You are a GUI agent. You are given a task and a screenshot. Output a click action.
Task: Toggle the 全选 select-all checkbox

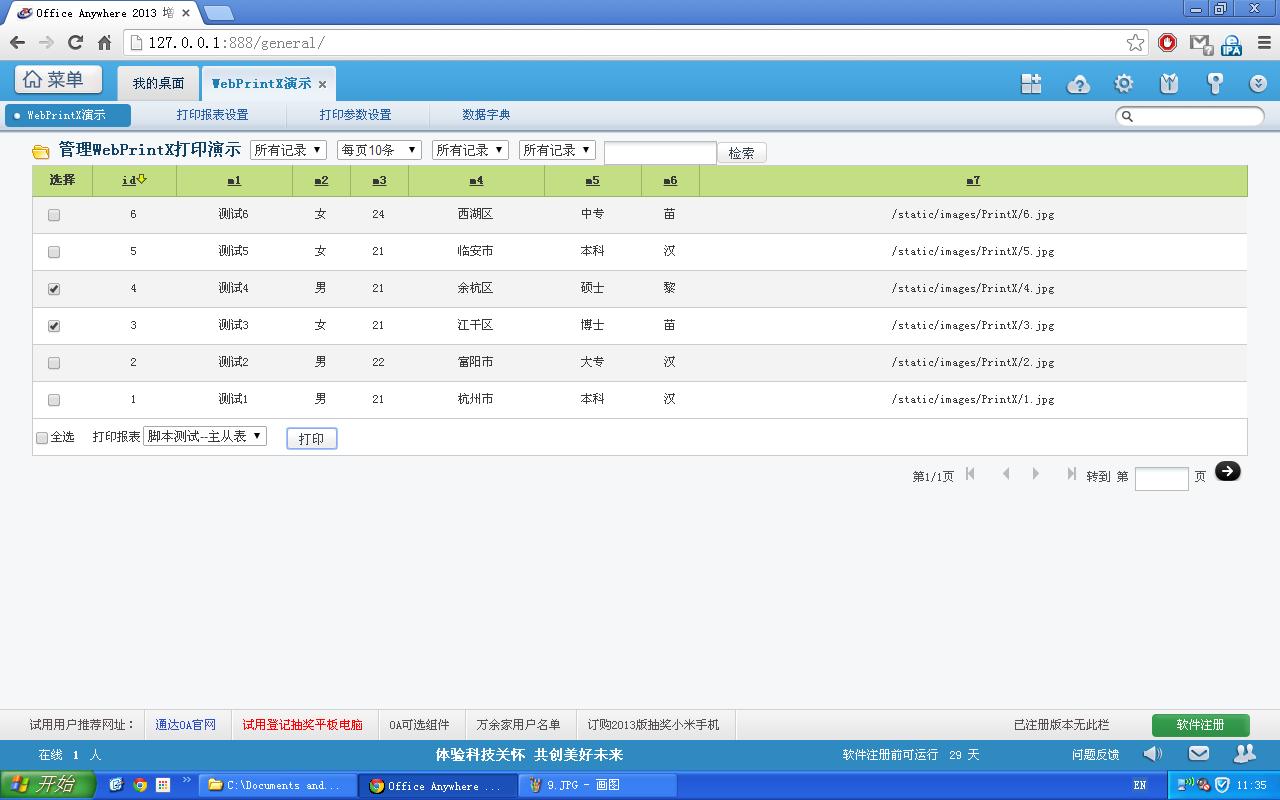[42, 438]
